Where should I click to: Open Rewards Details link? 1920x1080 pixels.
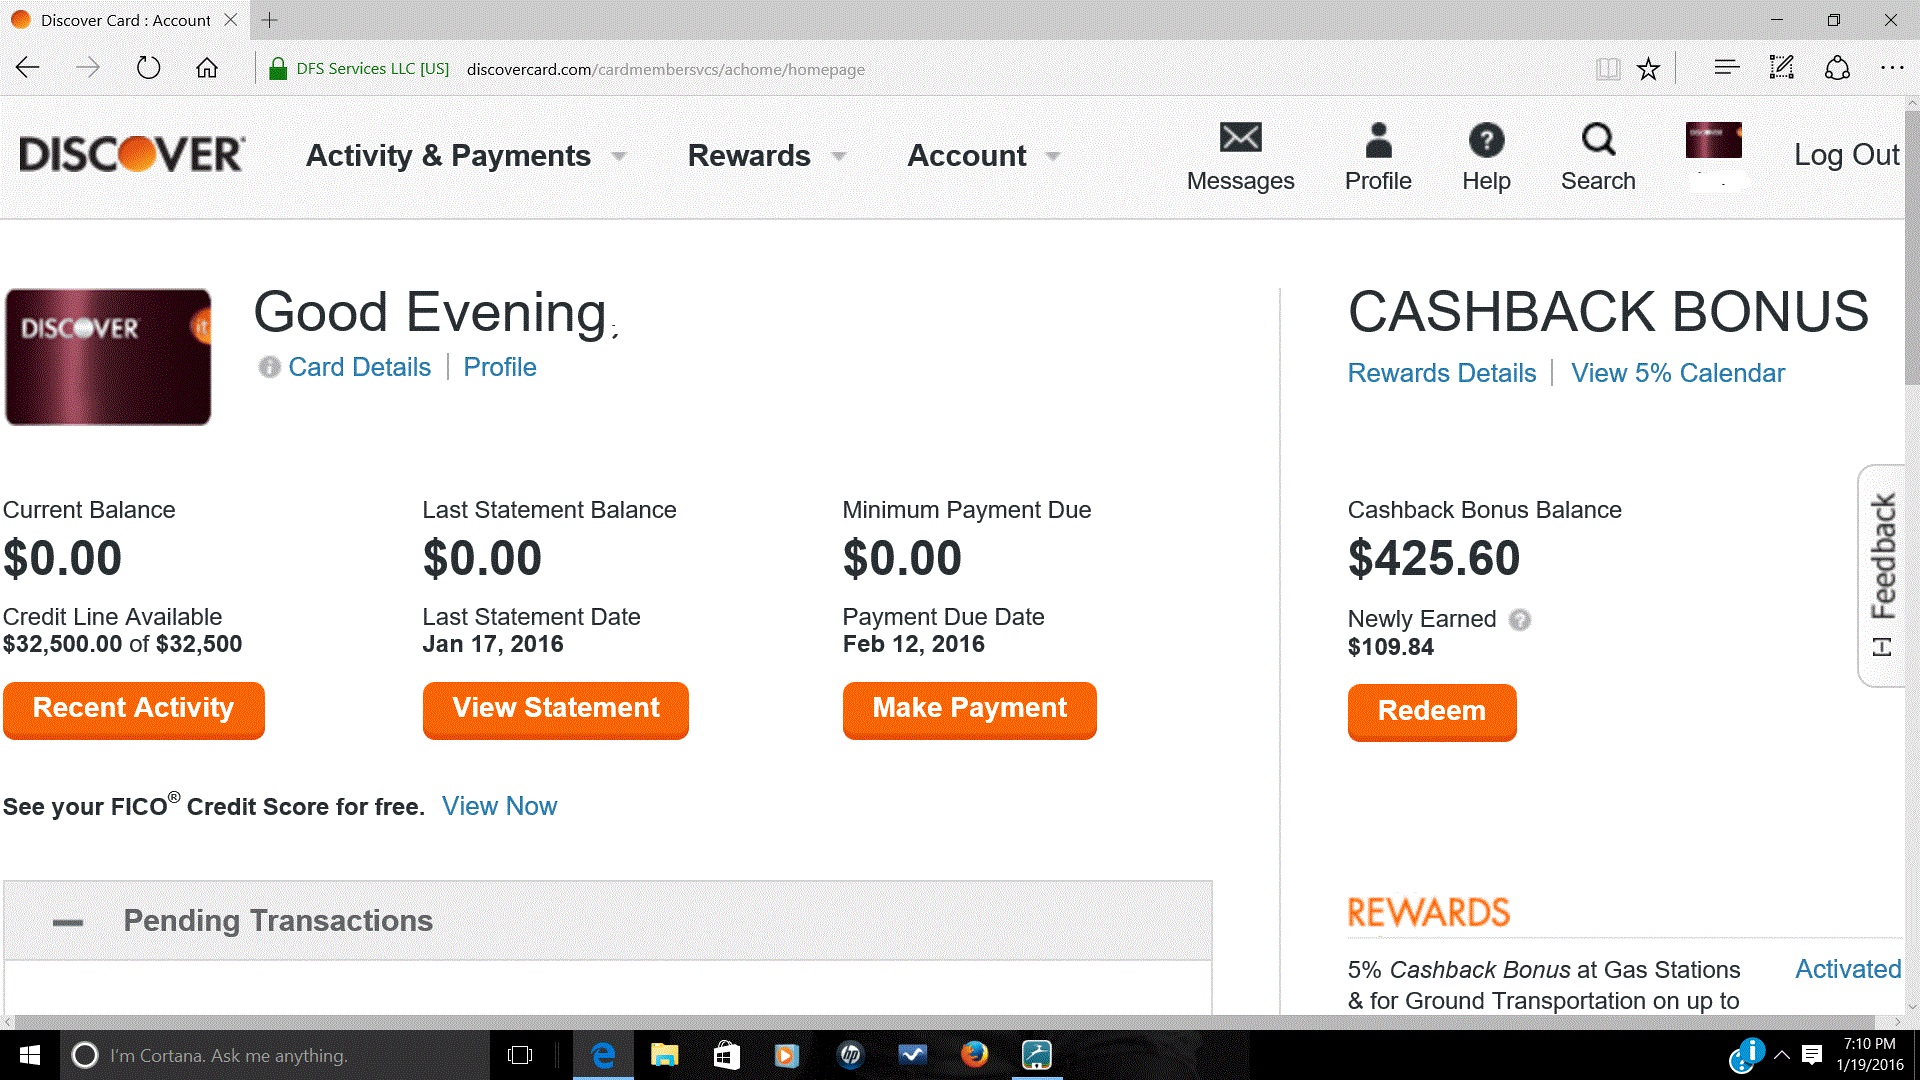pyautogui.click(x=1441, y=373)
